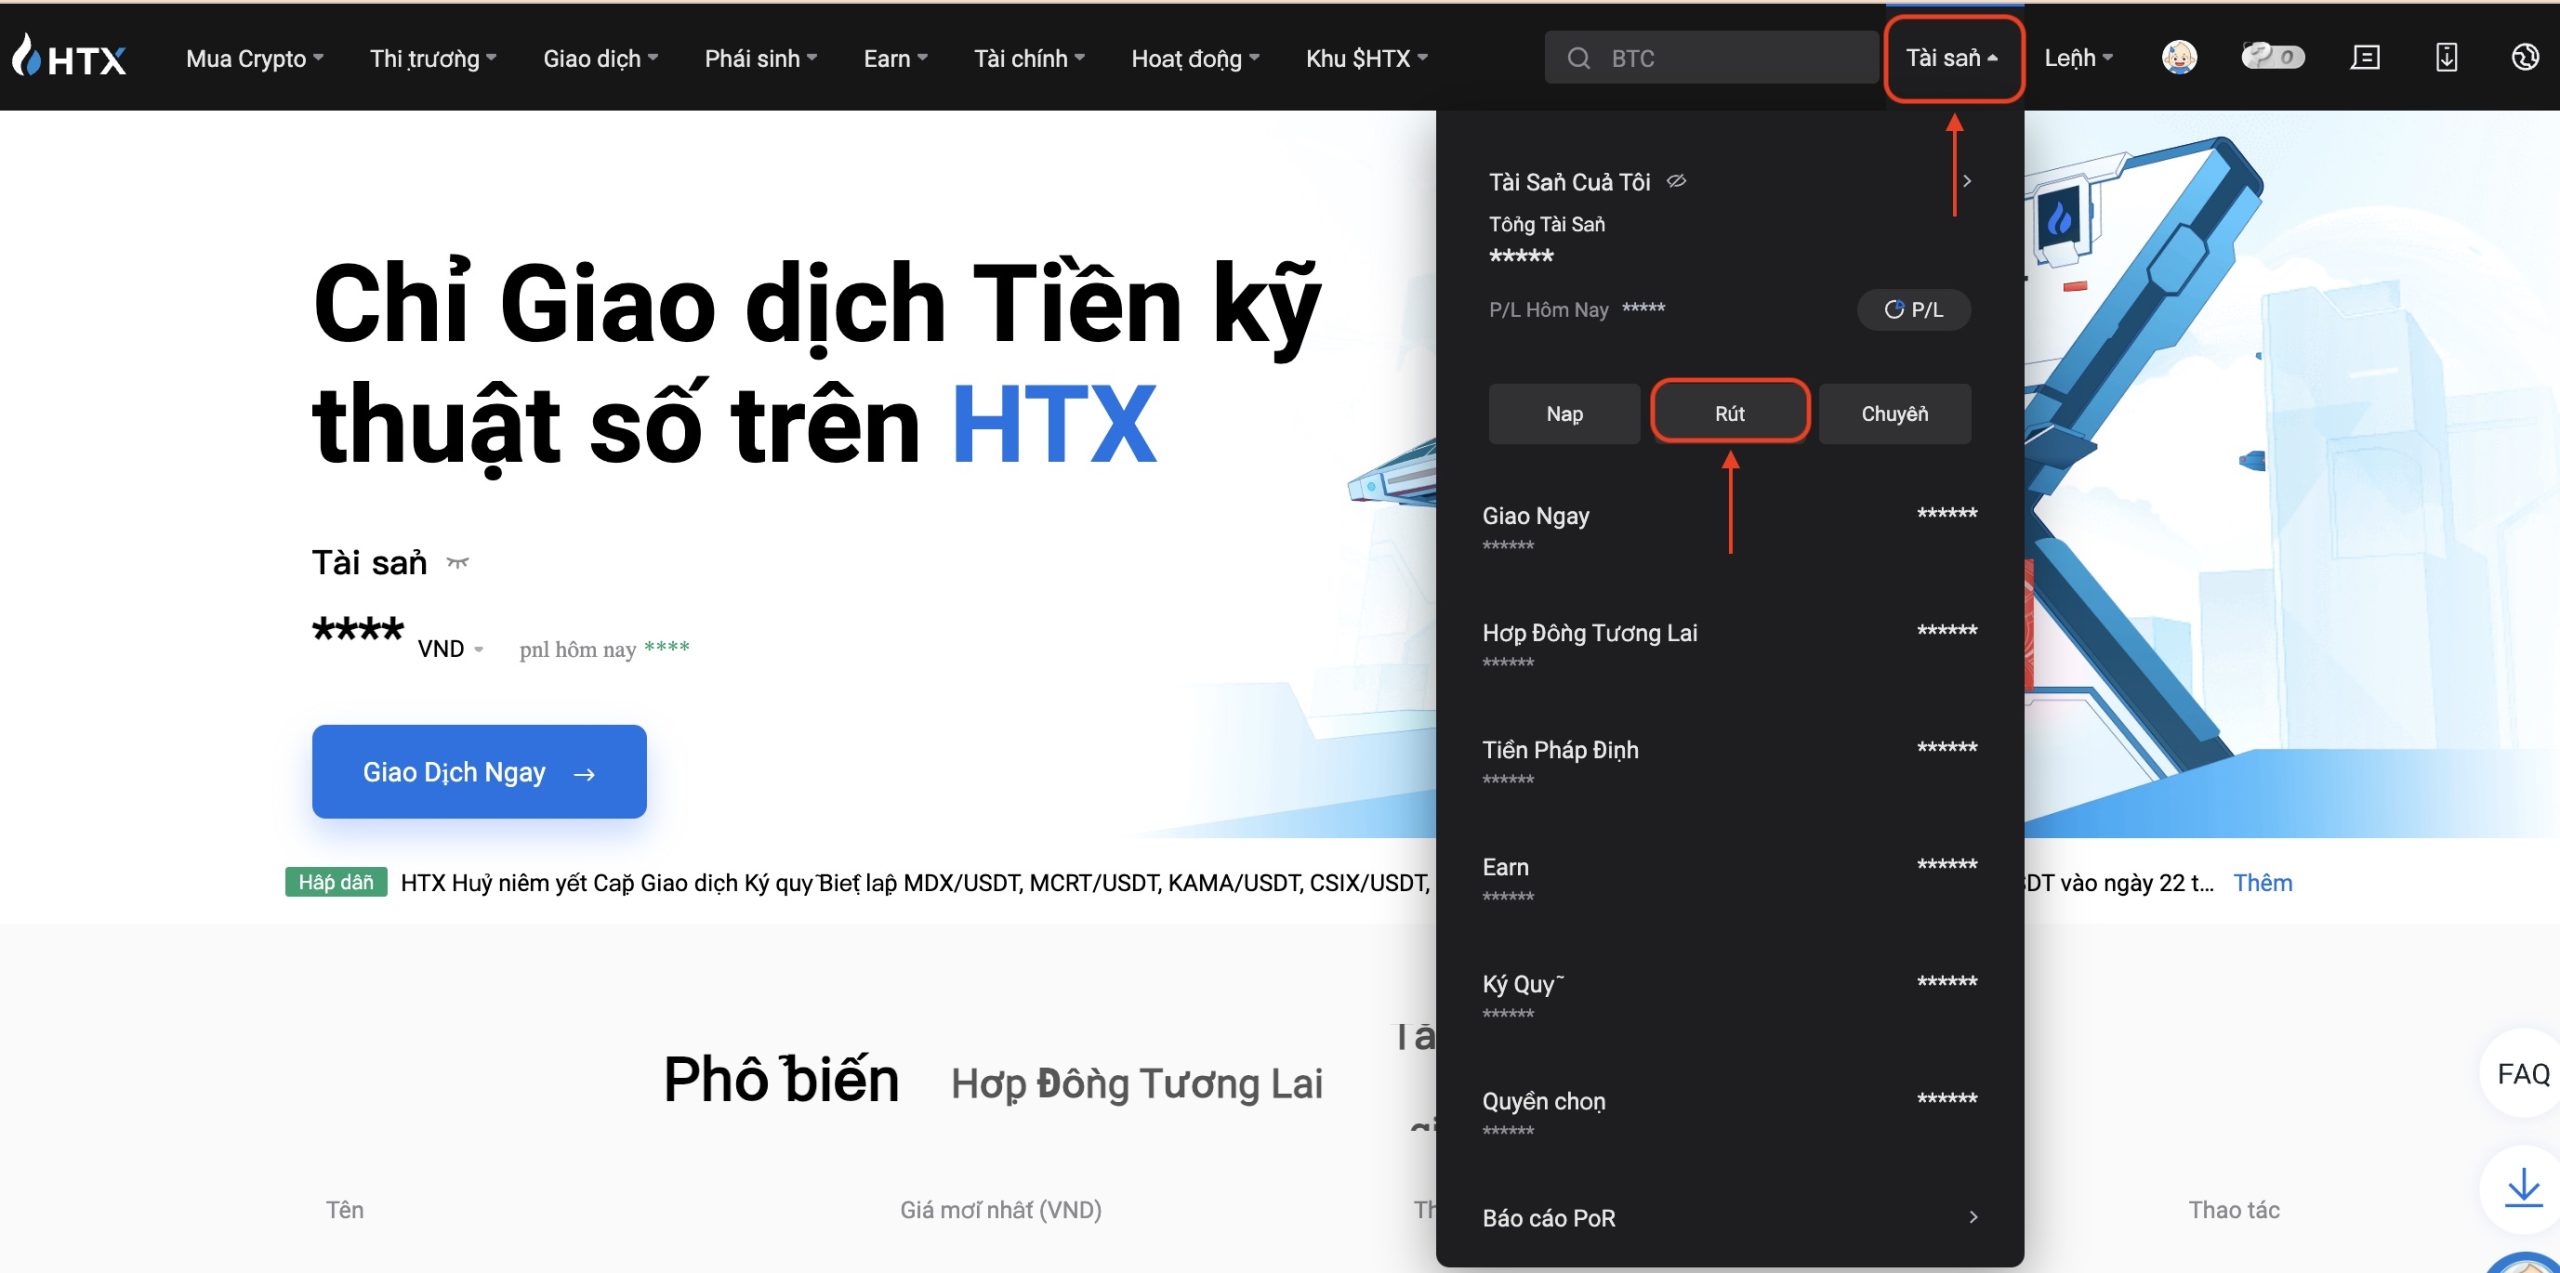The height and width of the screenshot is (1273, 2560).
Task: Open the chat messages icon in top bar
Action: tap(2365, 57)
